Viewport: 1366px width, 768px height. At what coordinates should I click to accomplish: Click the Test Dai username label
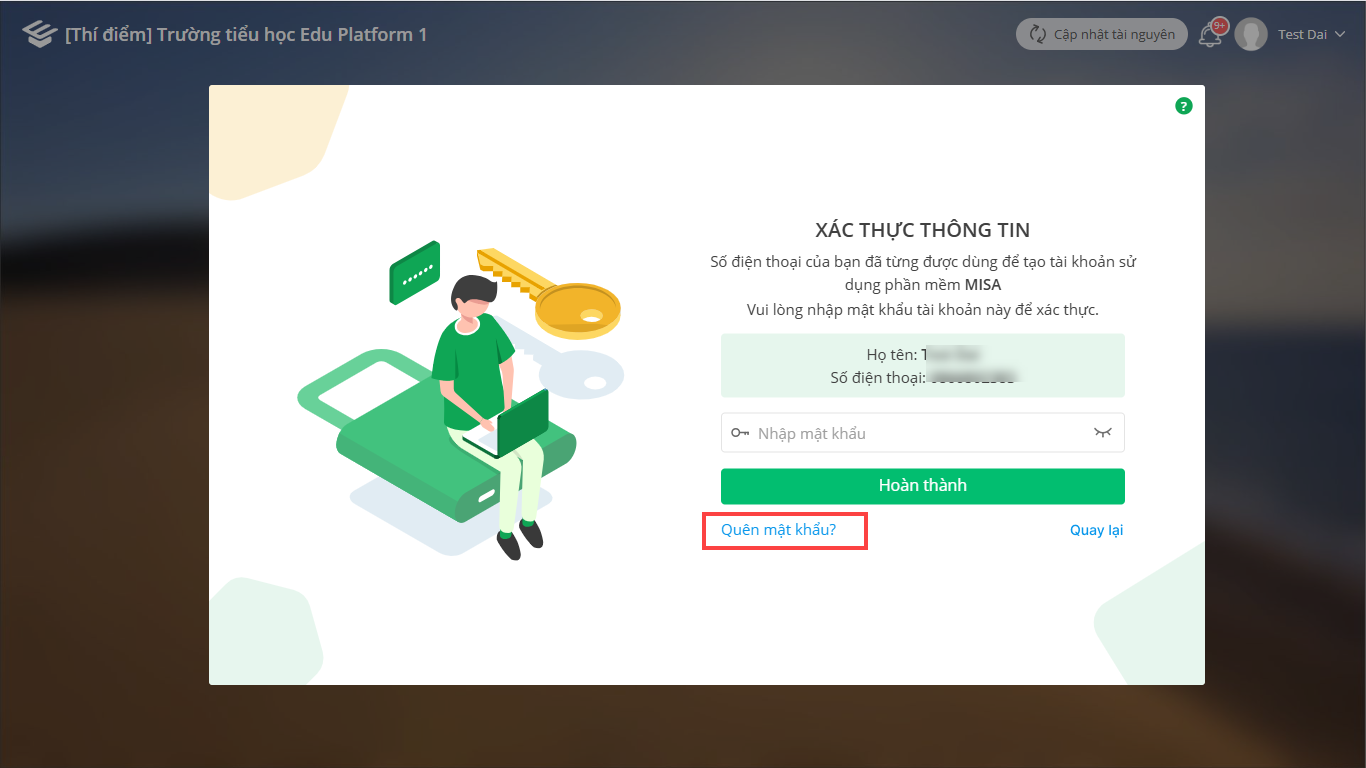coord(1302,34)
